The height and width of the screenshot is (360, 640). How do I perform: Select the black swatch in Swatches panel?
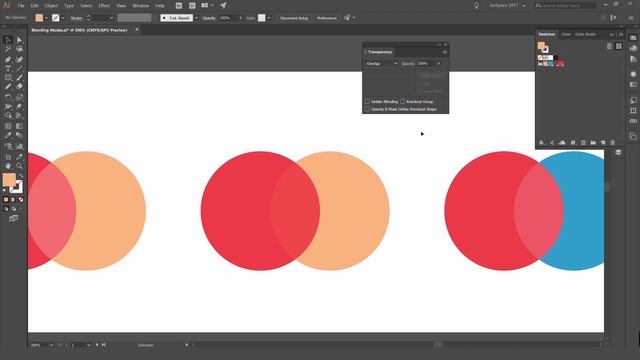click(556, 58)
